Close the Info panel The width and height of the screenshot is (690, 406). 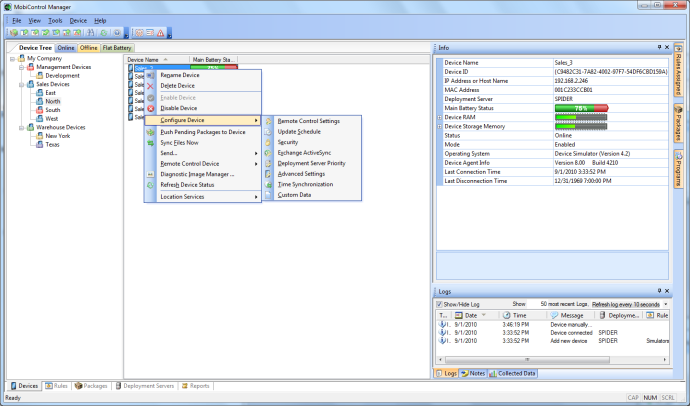pyautogui.click(x=667, y=47)
